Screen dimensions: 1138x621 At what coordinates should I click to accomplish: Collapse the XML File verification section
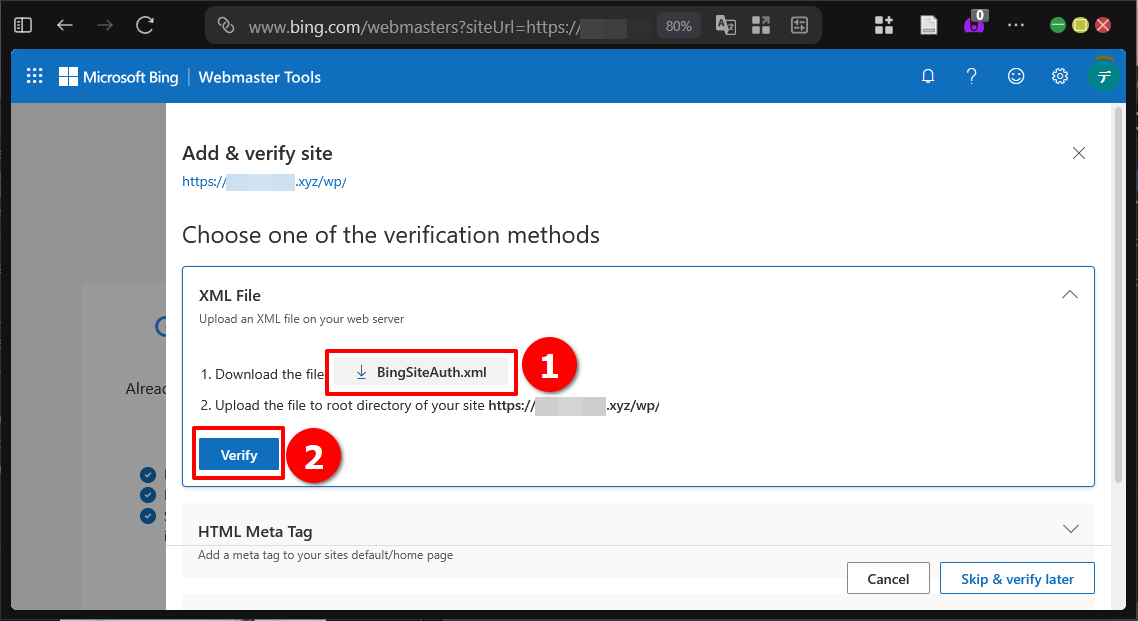[1070, 294]
